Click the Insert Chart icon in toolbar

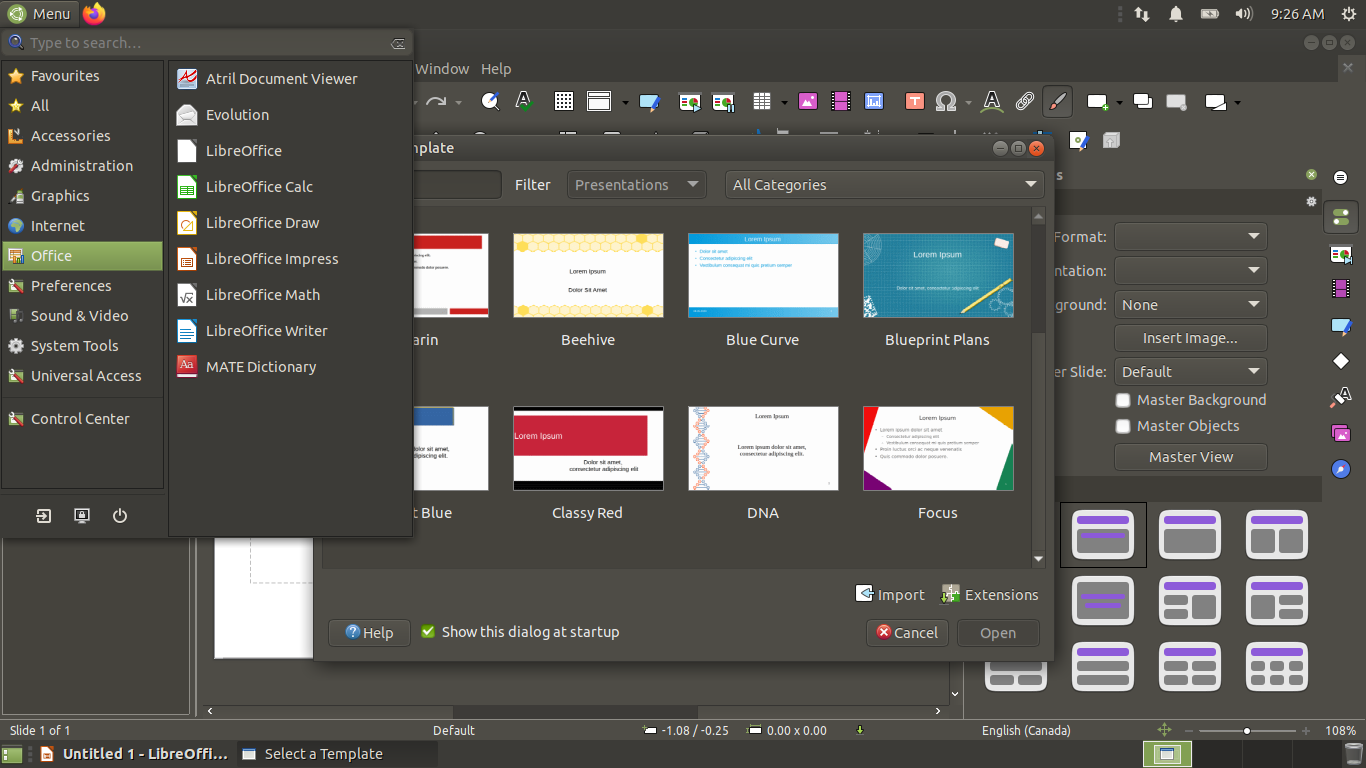[x=874, y=101]
